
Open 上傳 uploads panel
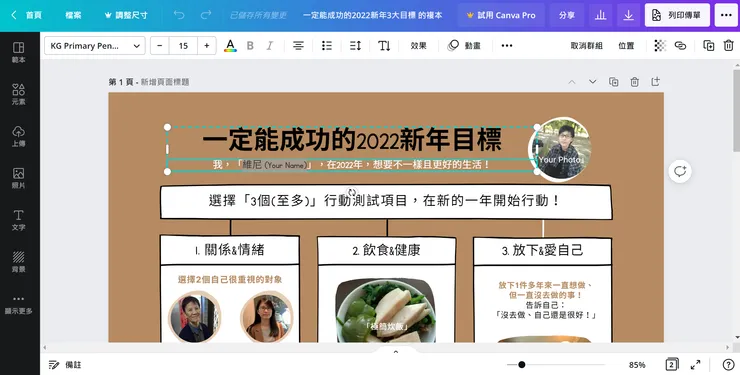point(18,136)
